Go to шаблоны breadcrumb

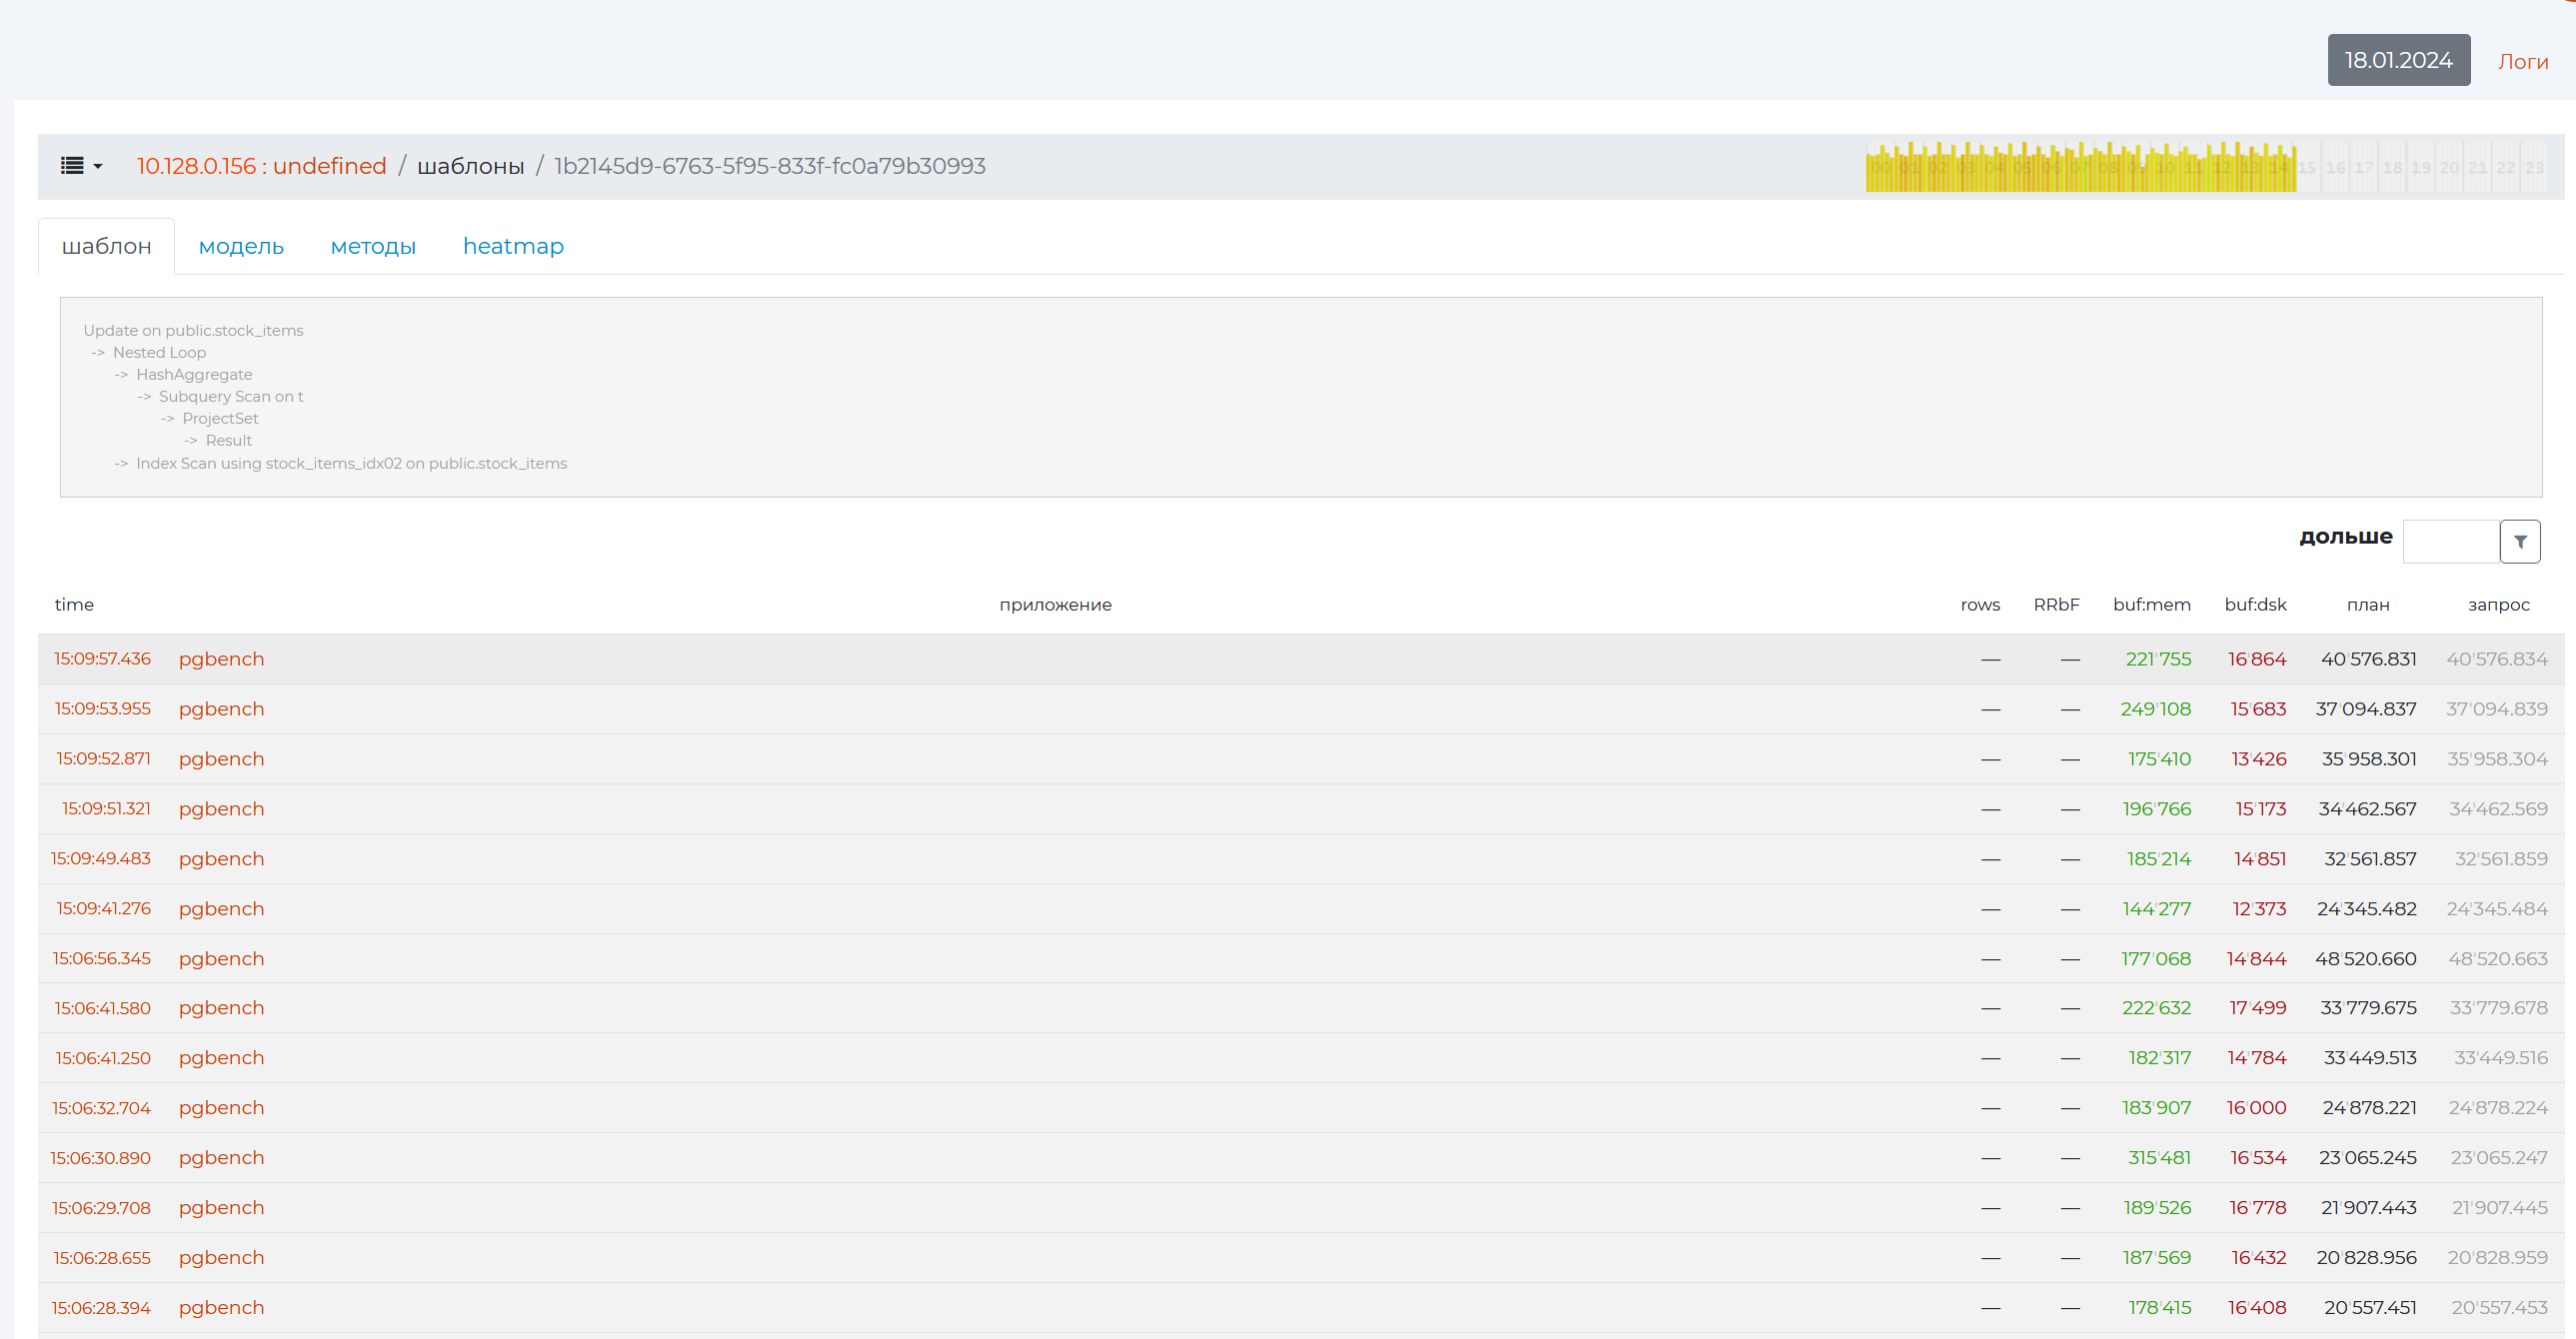tap(470, 166)
